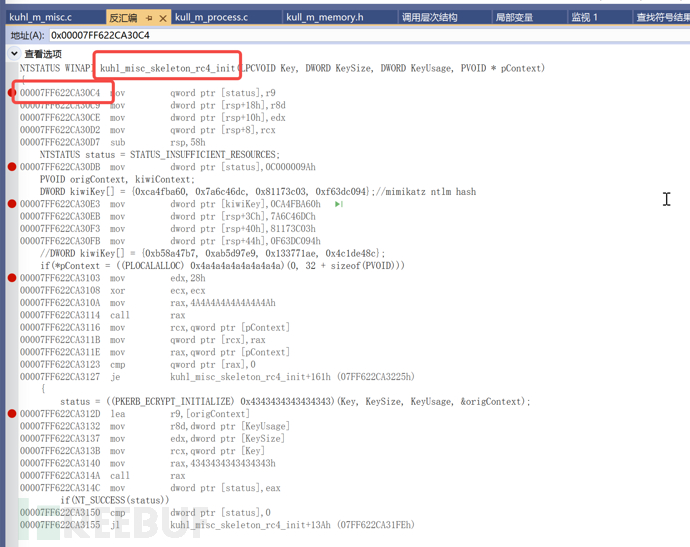This screenshot has width=690, height=547.
Task: Click the function name kuhl_misc_skeleton_rc4_init
Action: 168,68
